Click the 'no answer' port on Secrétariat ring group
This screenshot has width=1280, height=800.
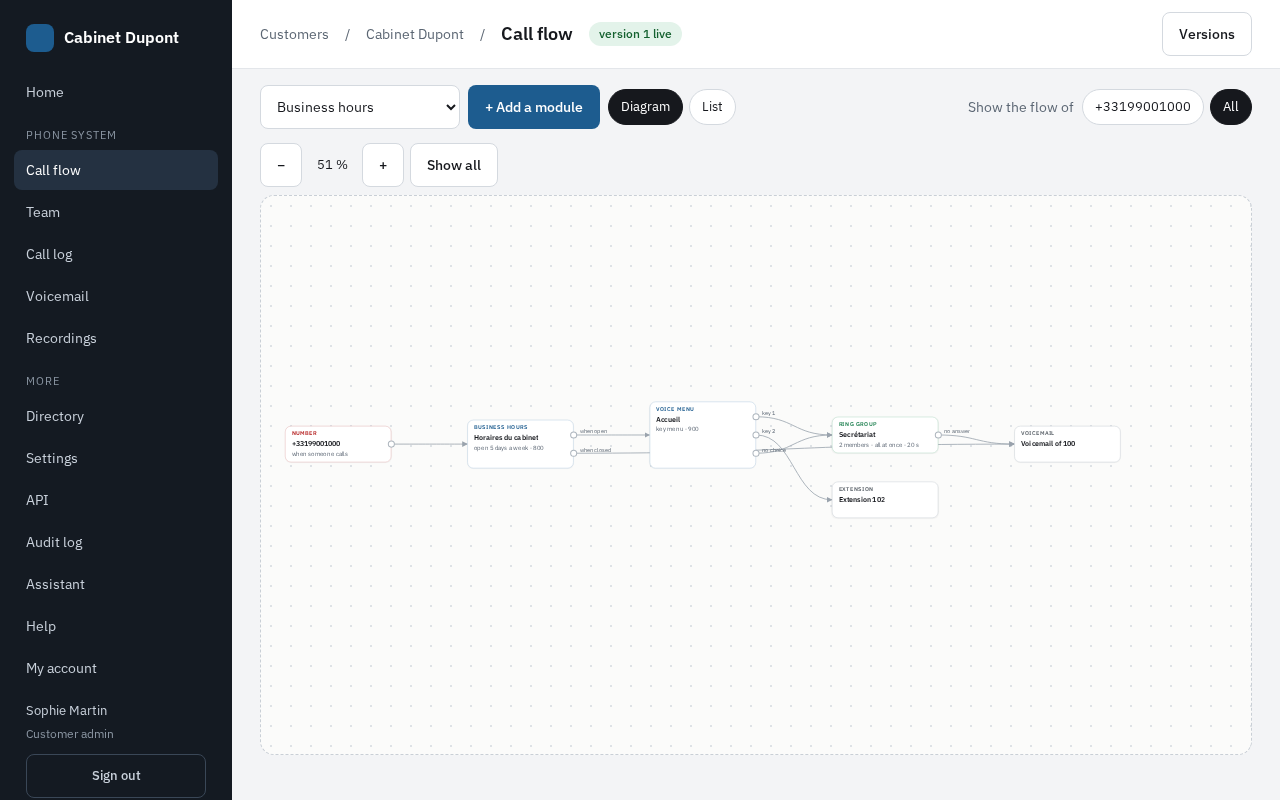click(937, 435)
